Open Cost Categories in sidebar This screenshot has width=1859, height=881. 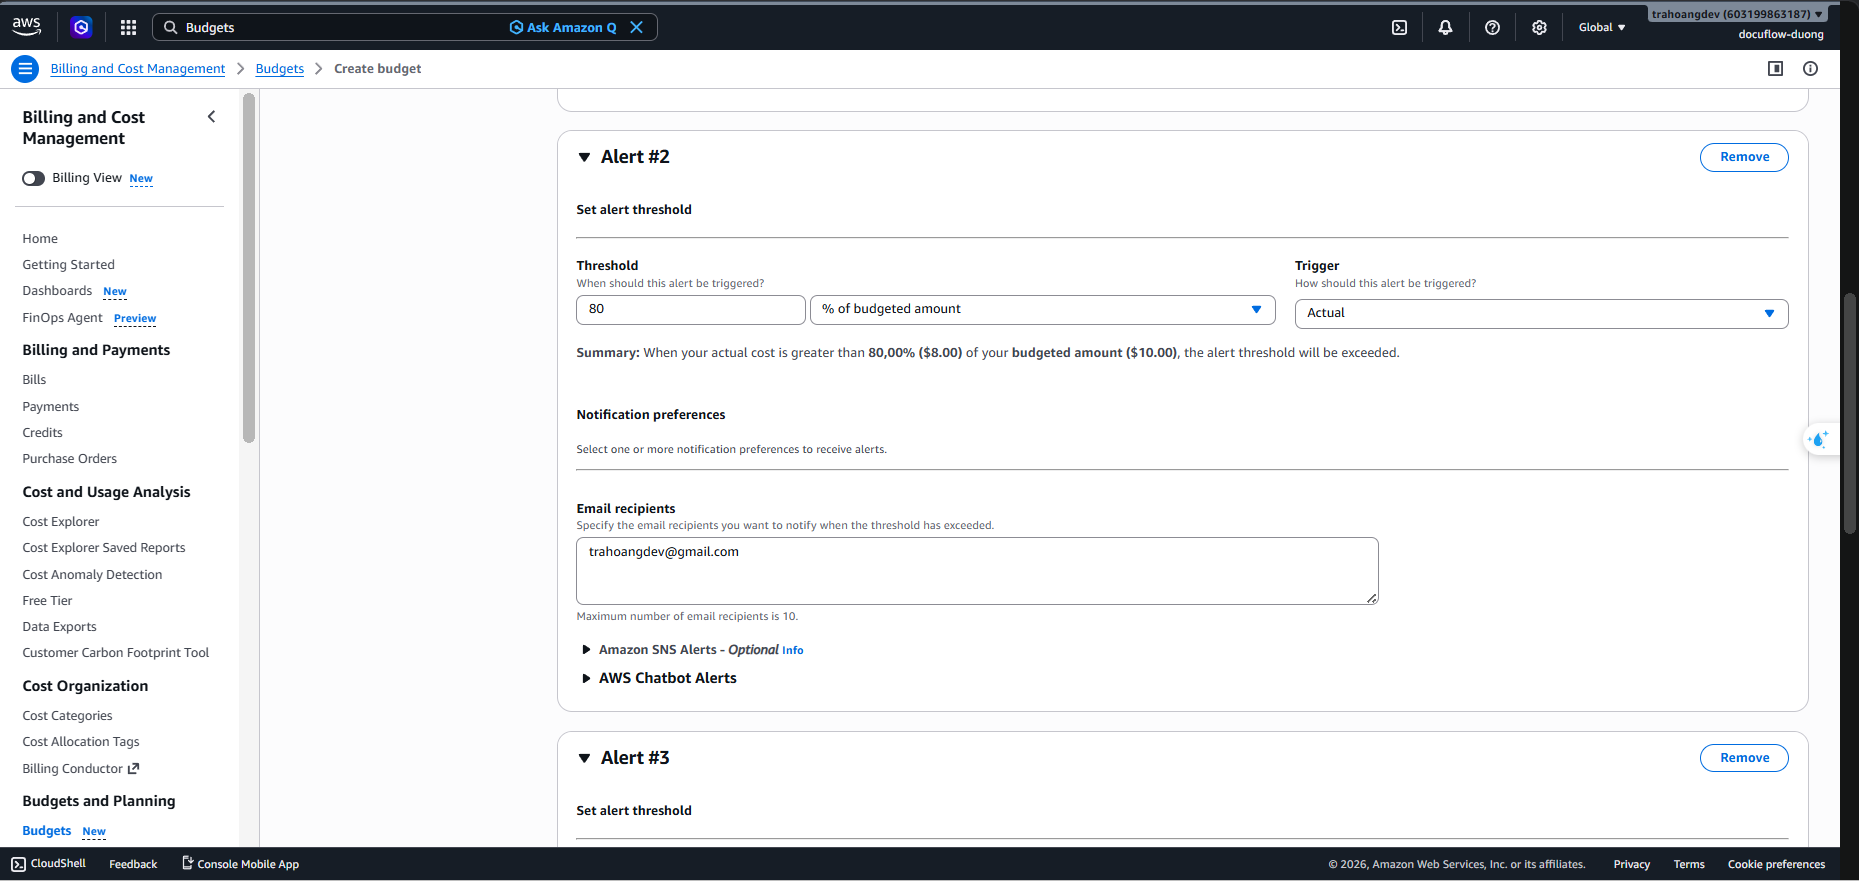point(67,716)
